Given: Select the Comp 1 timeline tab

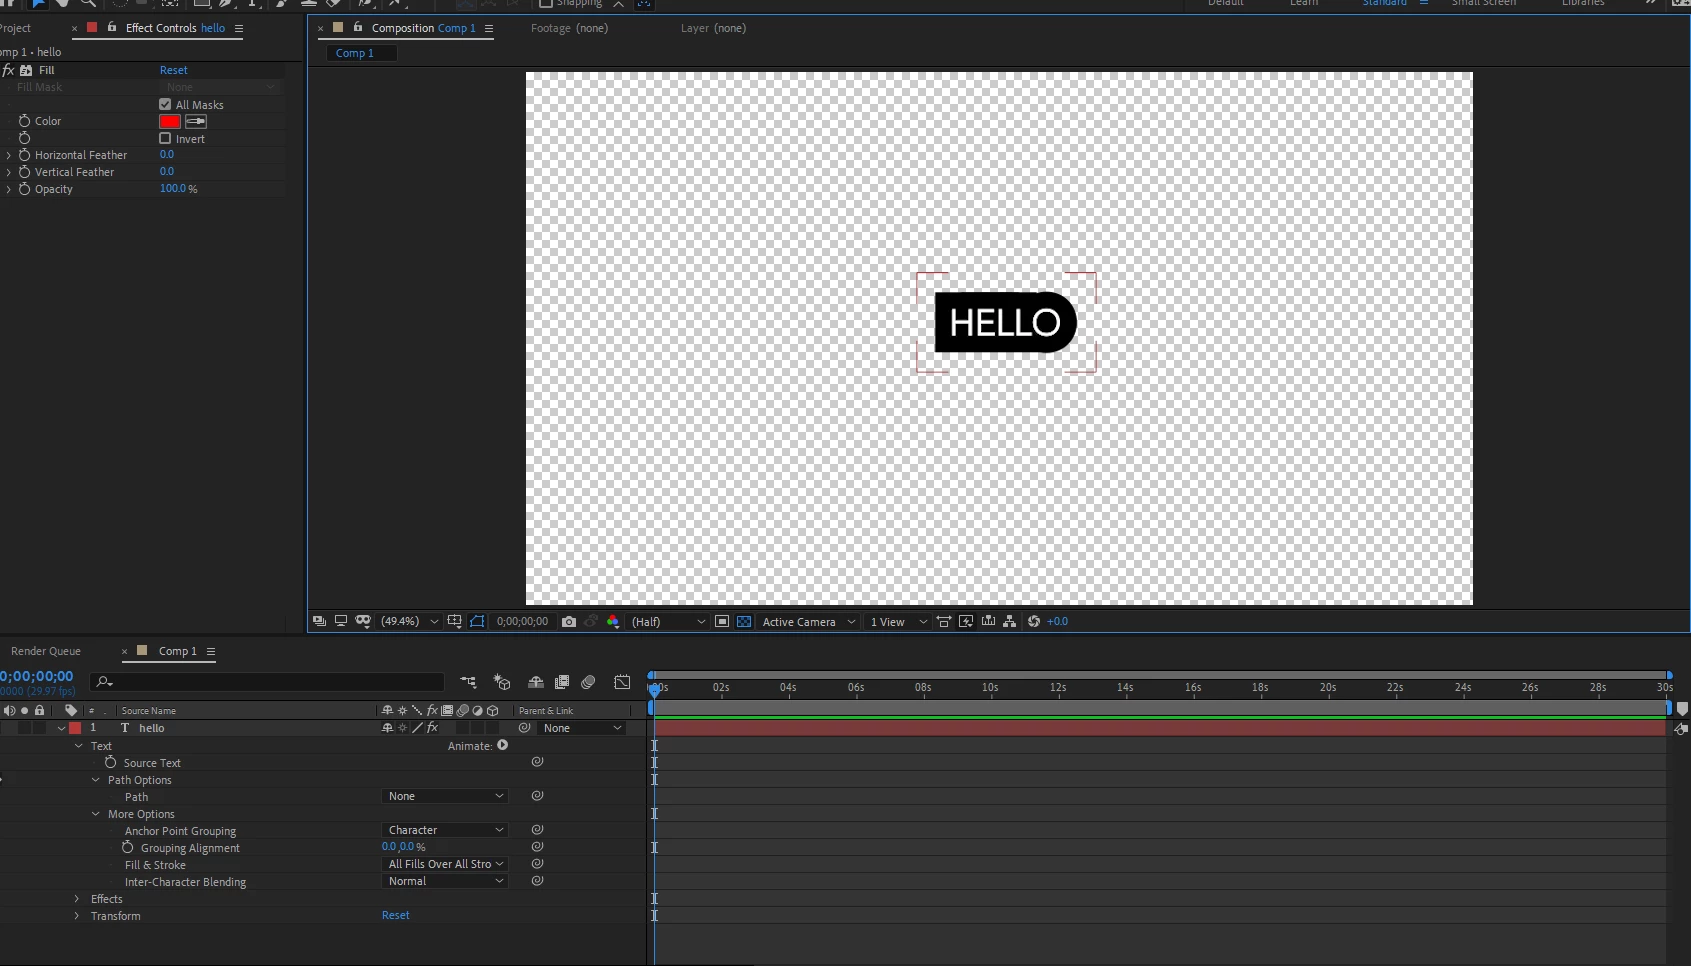Looking at the screenshot, I should tap(178, 651).
